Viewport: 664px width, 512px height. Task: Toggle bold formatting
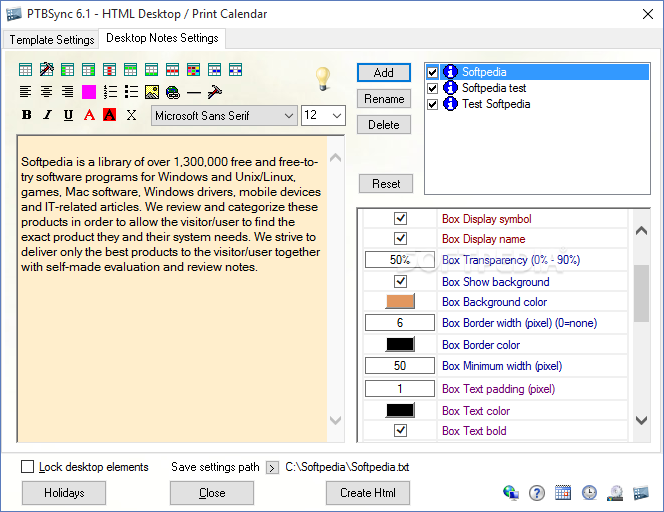tap(26, 115)
